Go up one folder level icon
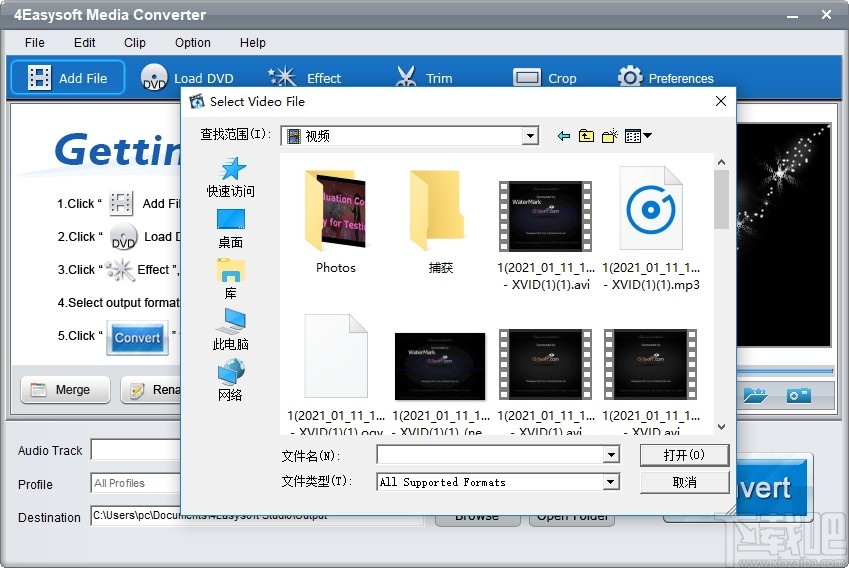849x568 pixels. [586, 136]
